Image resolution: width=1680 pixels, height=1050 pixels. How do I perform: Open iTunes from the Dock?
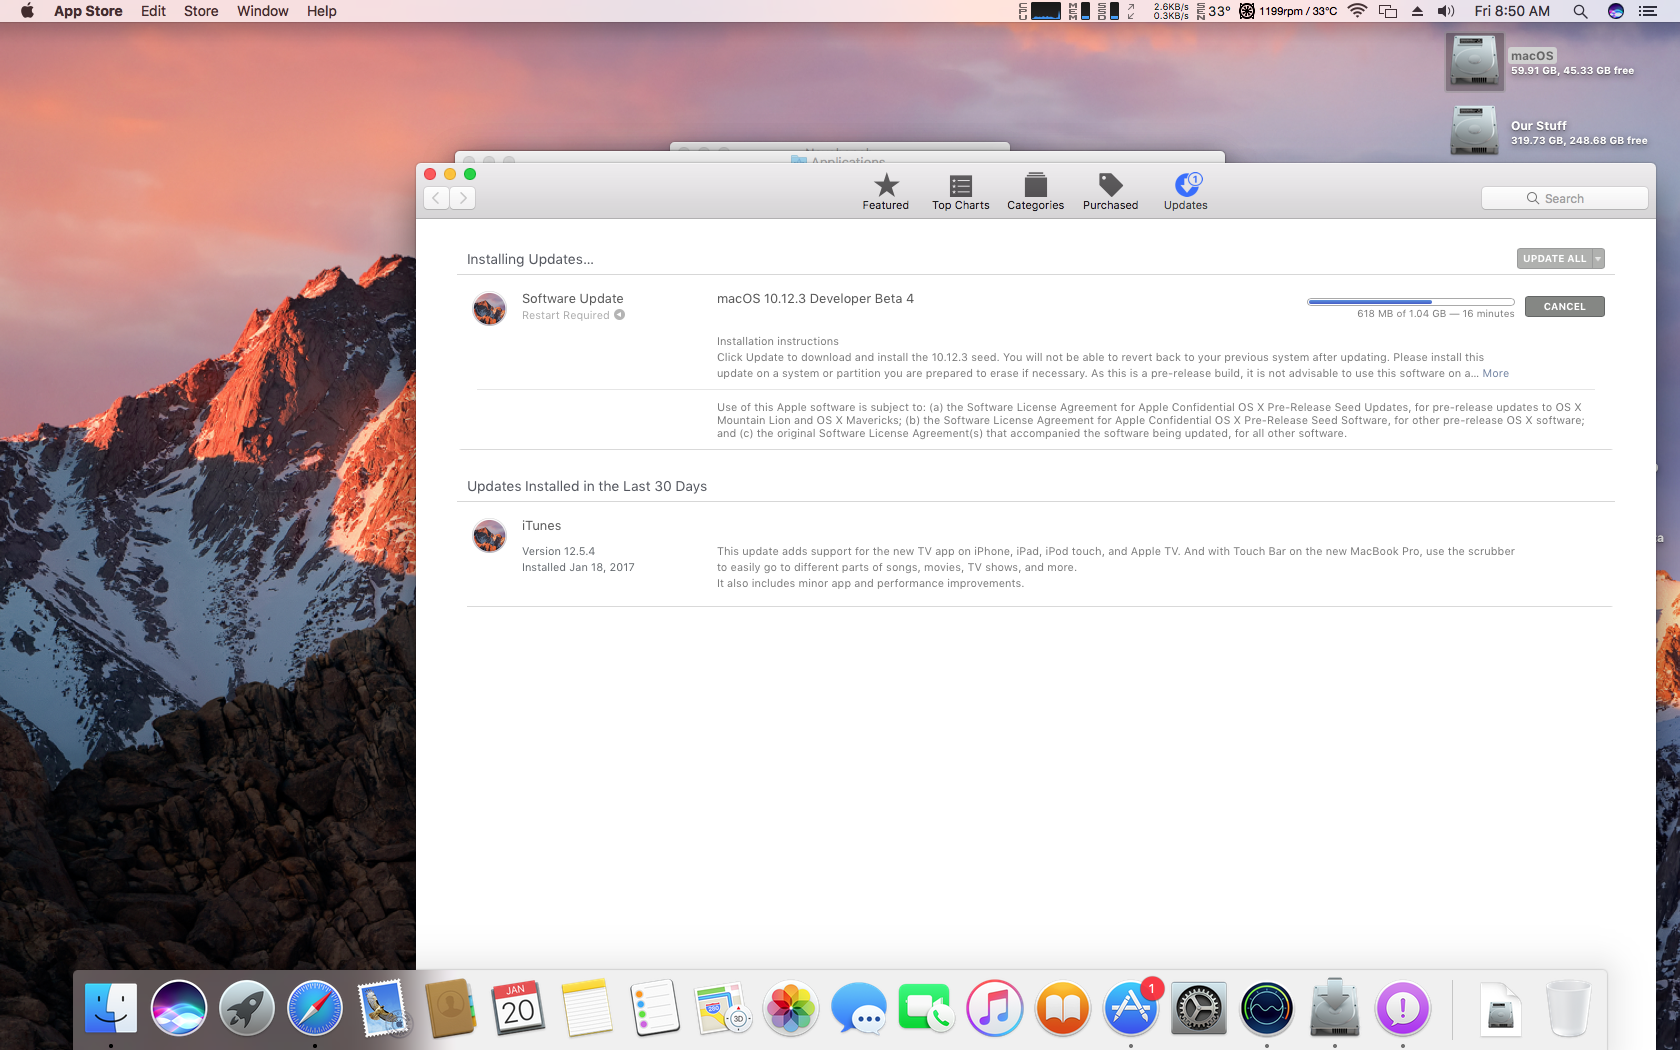(995, 1008)
